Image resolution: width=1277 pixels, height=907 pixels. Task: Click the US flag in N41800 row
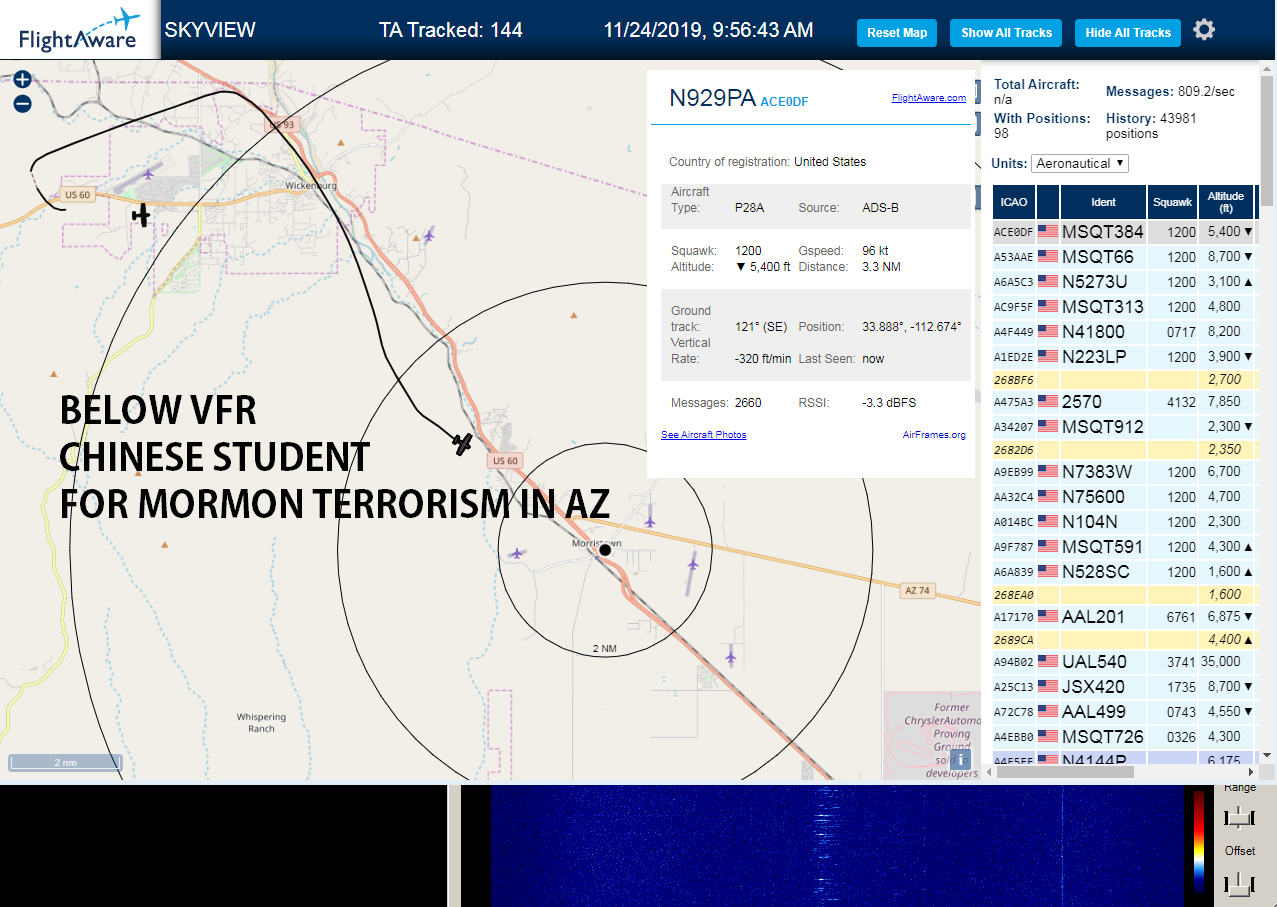[1048, 332]
